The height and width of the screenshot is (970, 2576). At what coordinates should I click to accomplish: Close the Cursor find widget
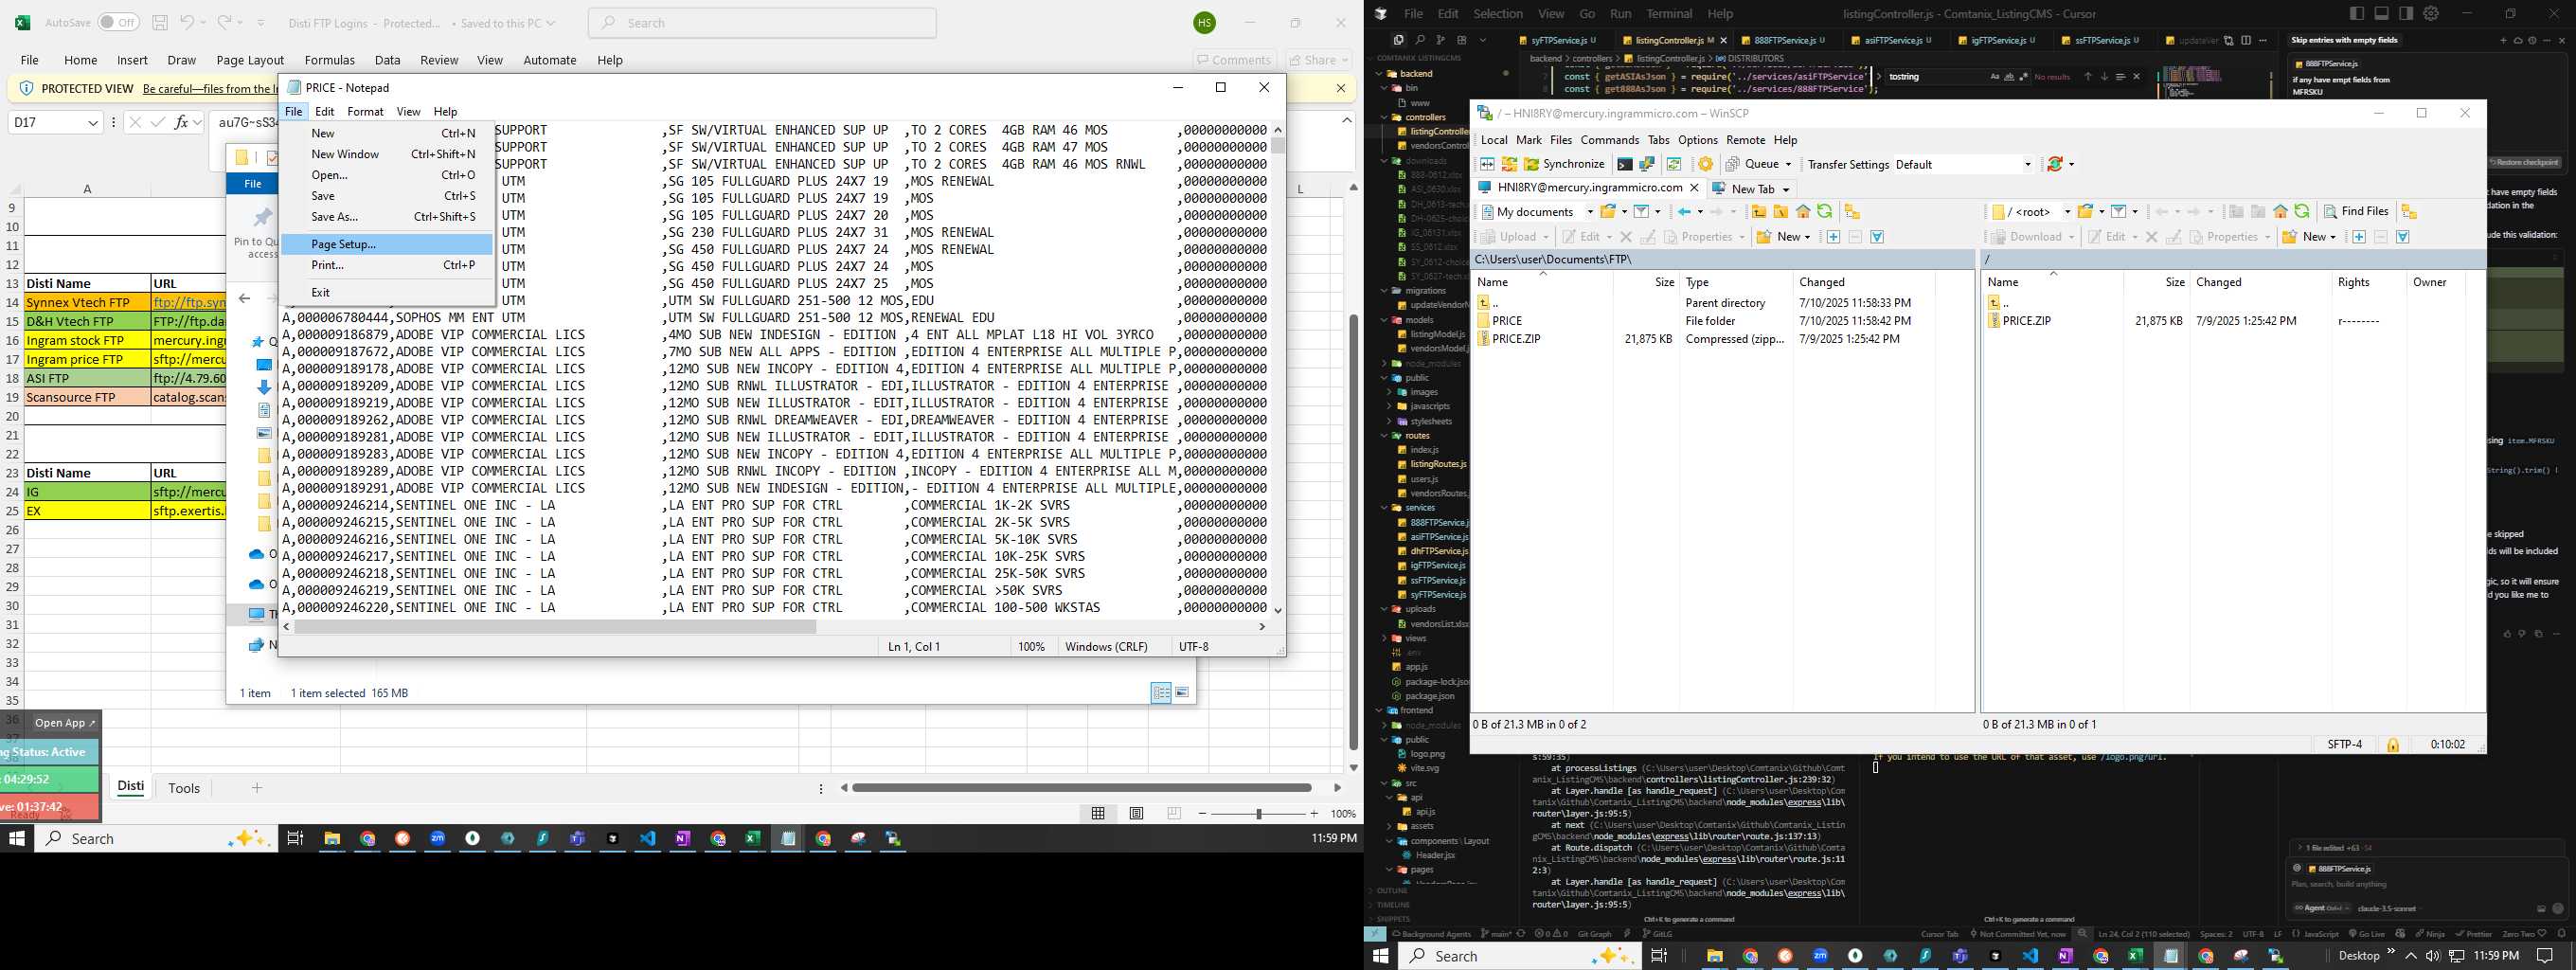point(2137,76)
